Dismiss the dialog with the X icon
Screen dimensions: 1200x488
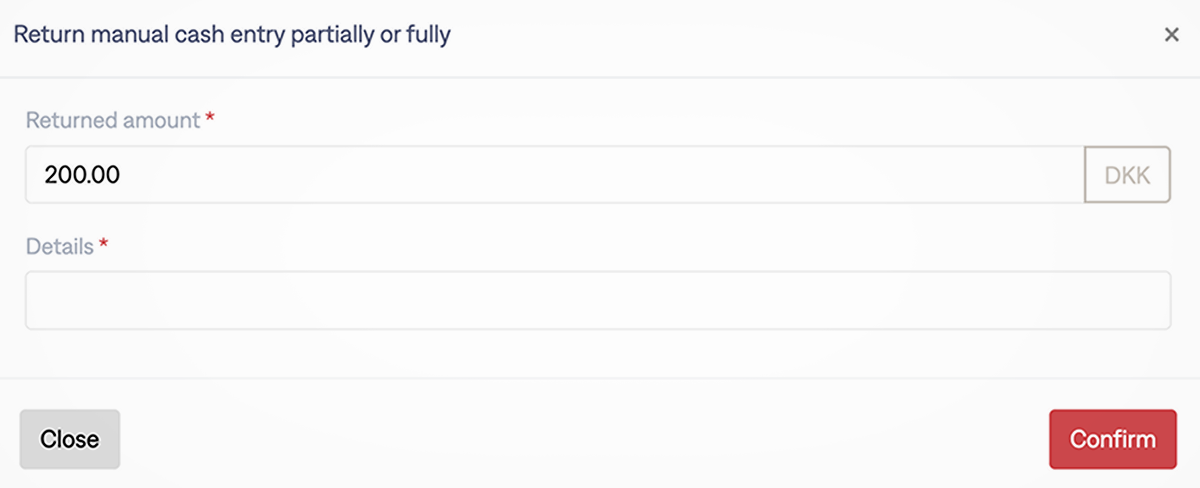click(1172, 35)
